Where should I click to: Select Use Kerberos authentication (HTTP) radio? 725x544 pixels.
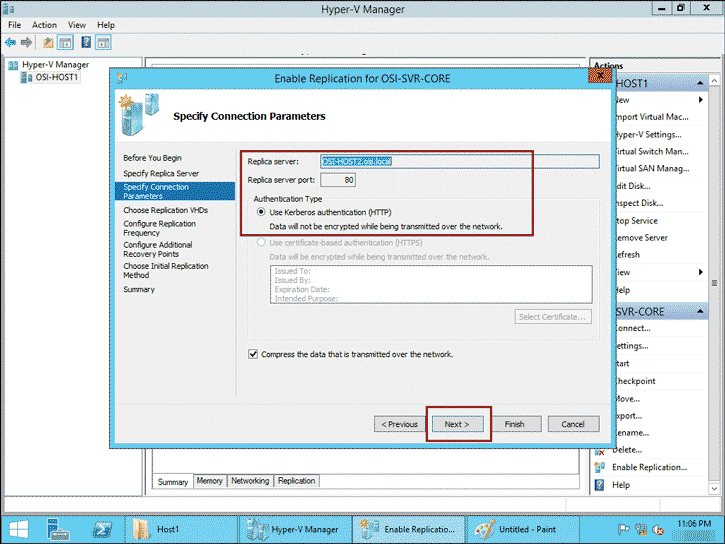pyautogui.click(x=261, y=212)
